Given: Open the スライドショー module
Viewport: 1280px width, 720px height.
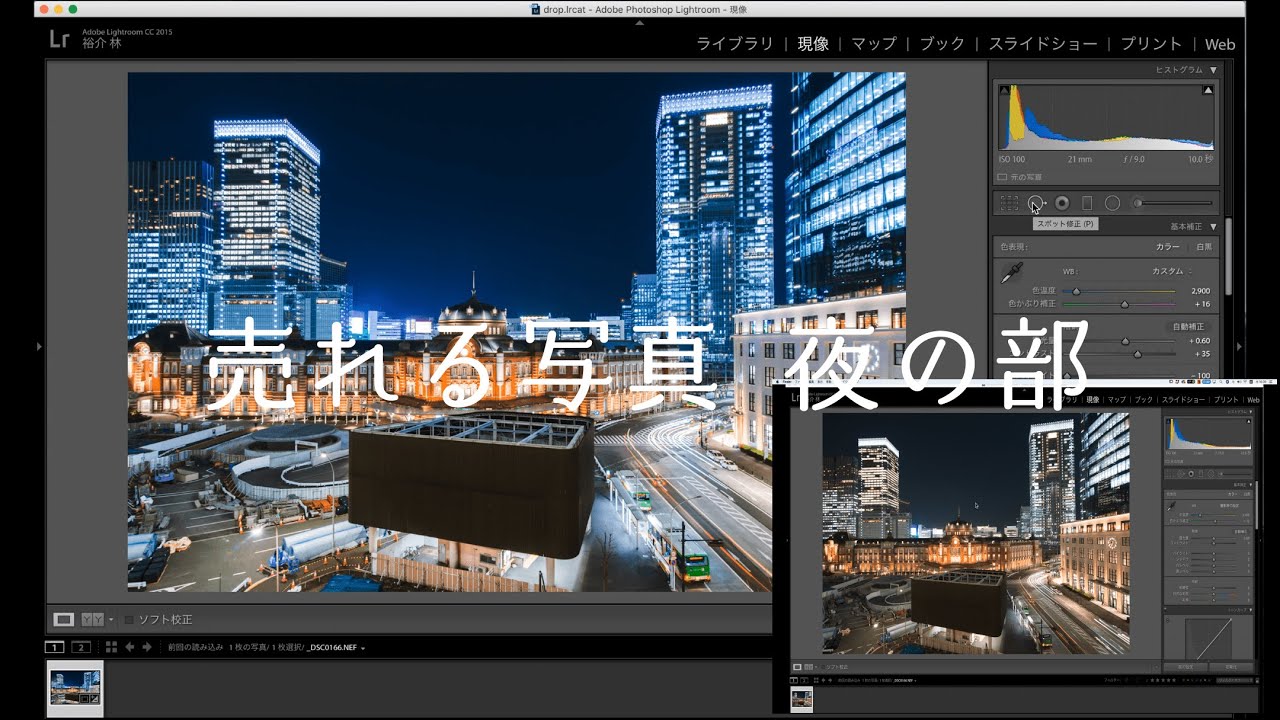Looking at the screenshot, I should coord(1043,44).
